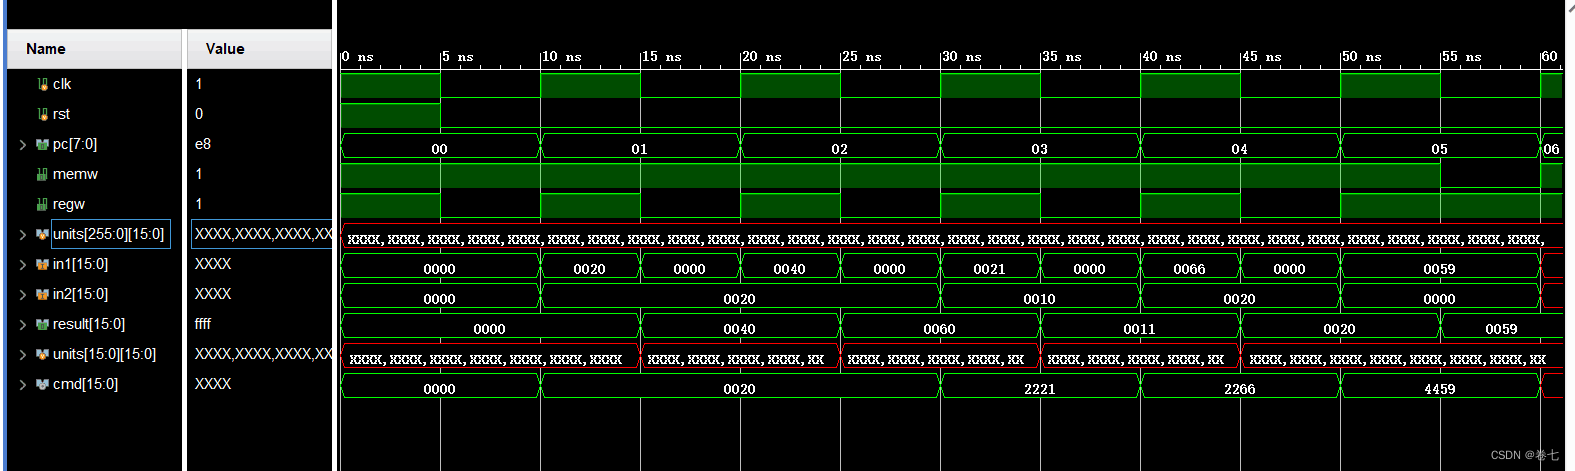The height and width of the screenshot is (471, 1575).
Task: Expand the units[15:0][15:0] array
Action: 23,354
